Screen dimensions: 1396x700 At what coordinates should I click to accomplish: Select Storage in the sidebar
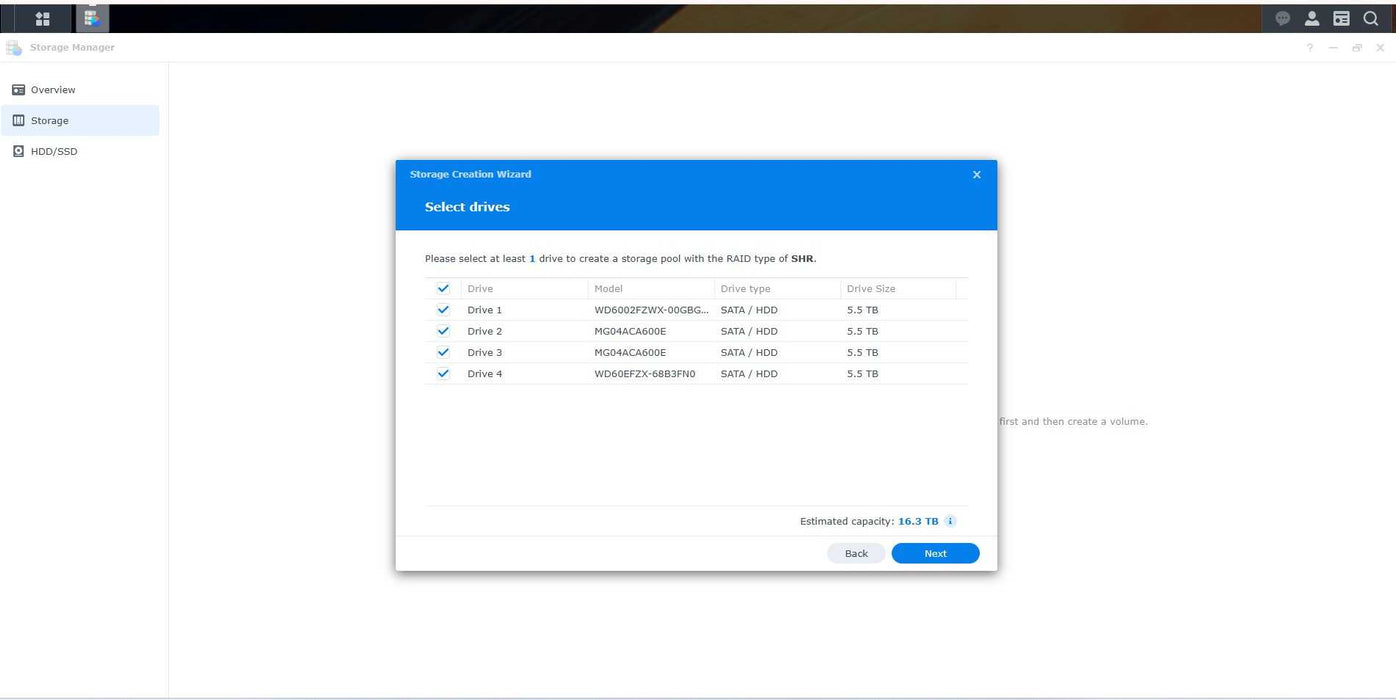tap(50, 120)
